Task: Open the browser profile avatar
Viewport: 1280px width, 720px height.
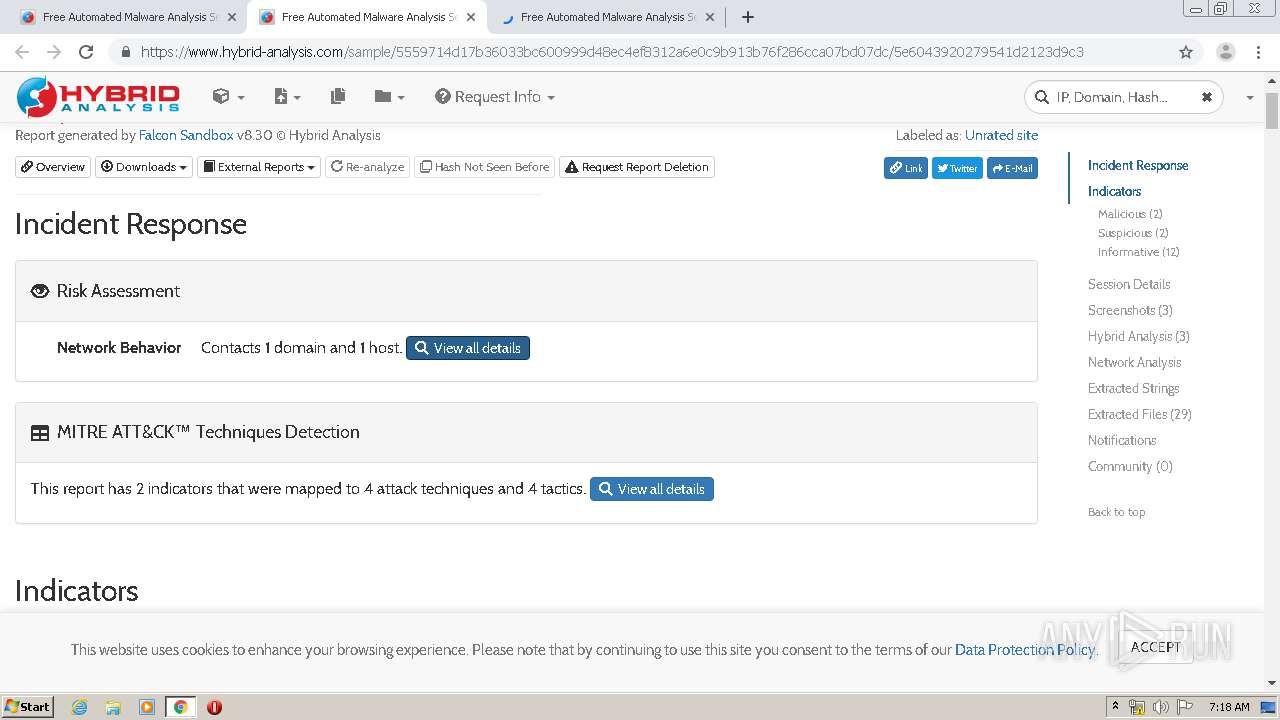Action: point(1225,52)
